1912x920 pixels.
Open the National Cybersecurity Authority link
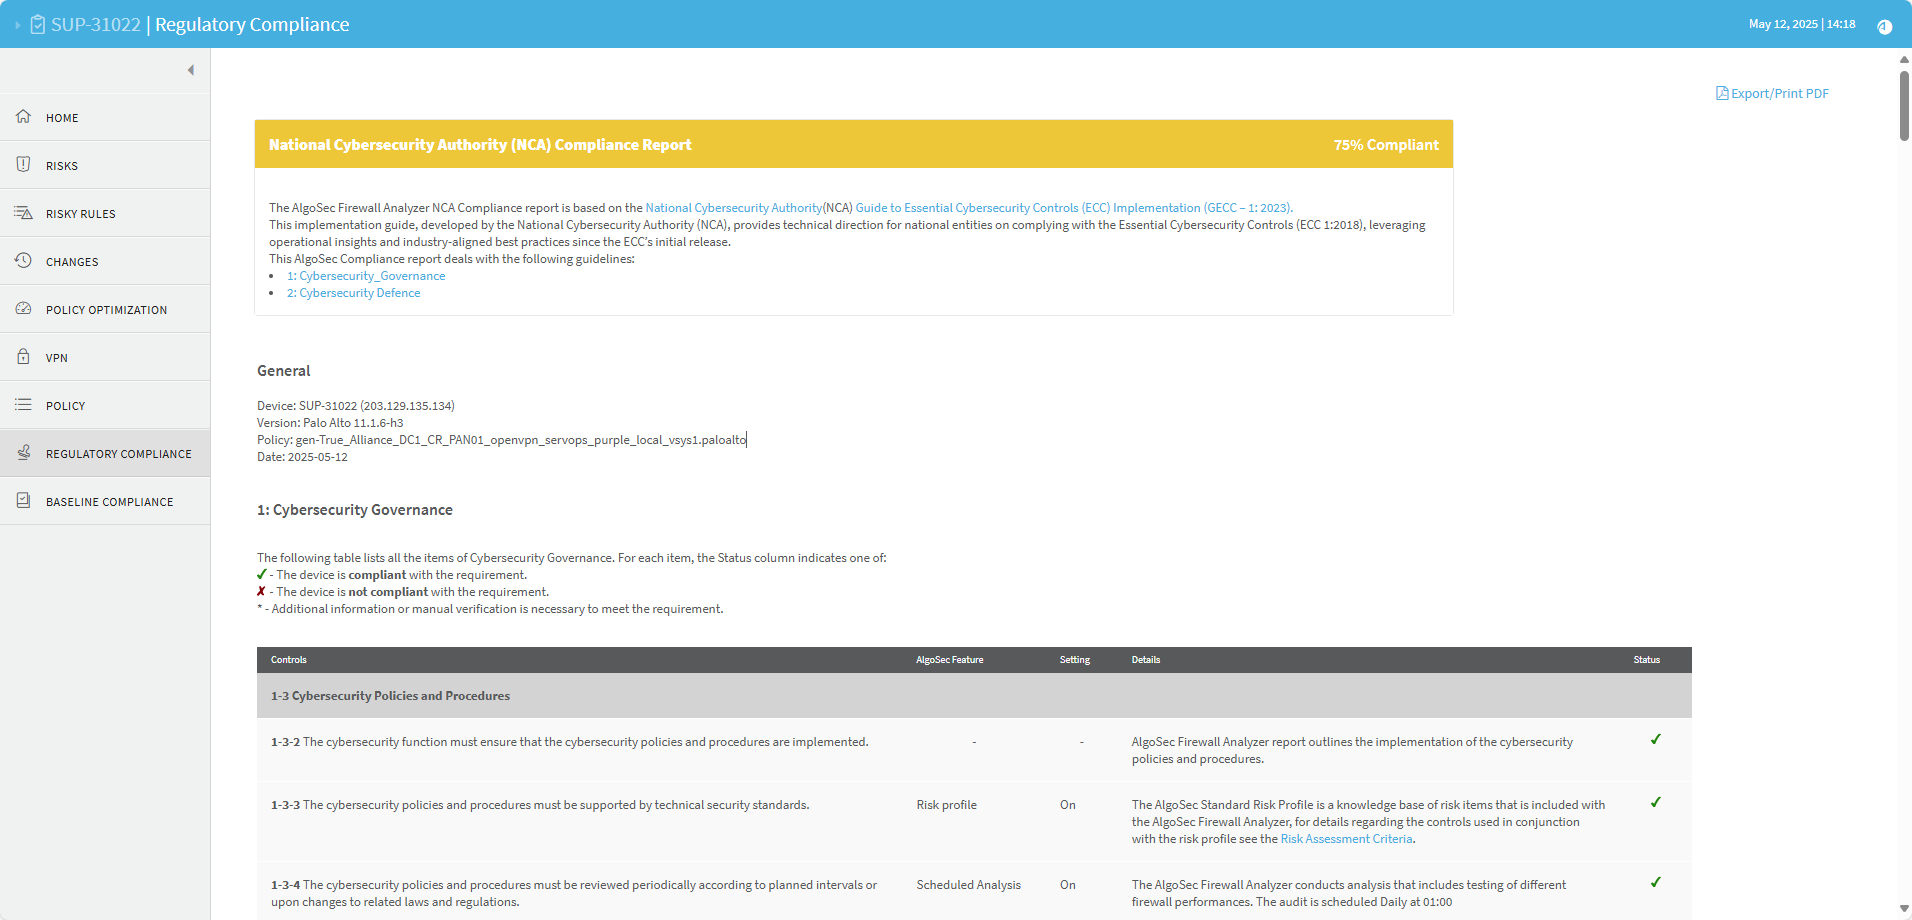pos(733,208)
